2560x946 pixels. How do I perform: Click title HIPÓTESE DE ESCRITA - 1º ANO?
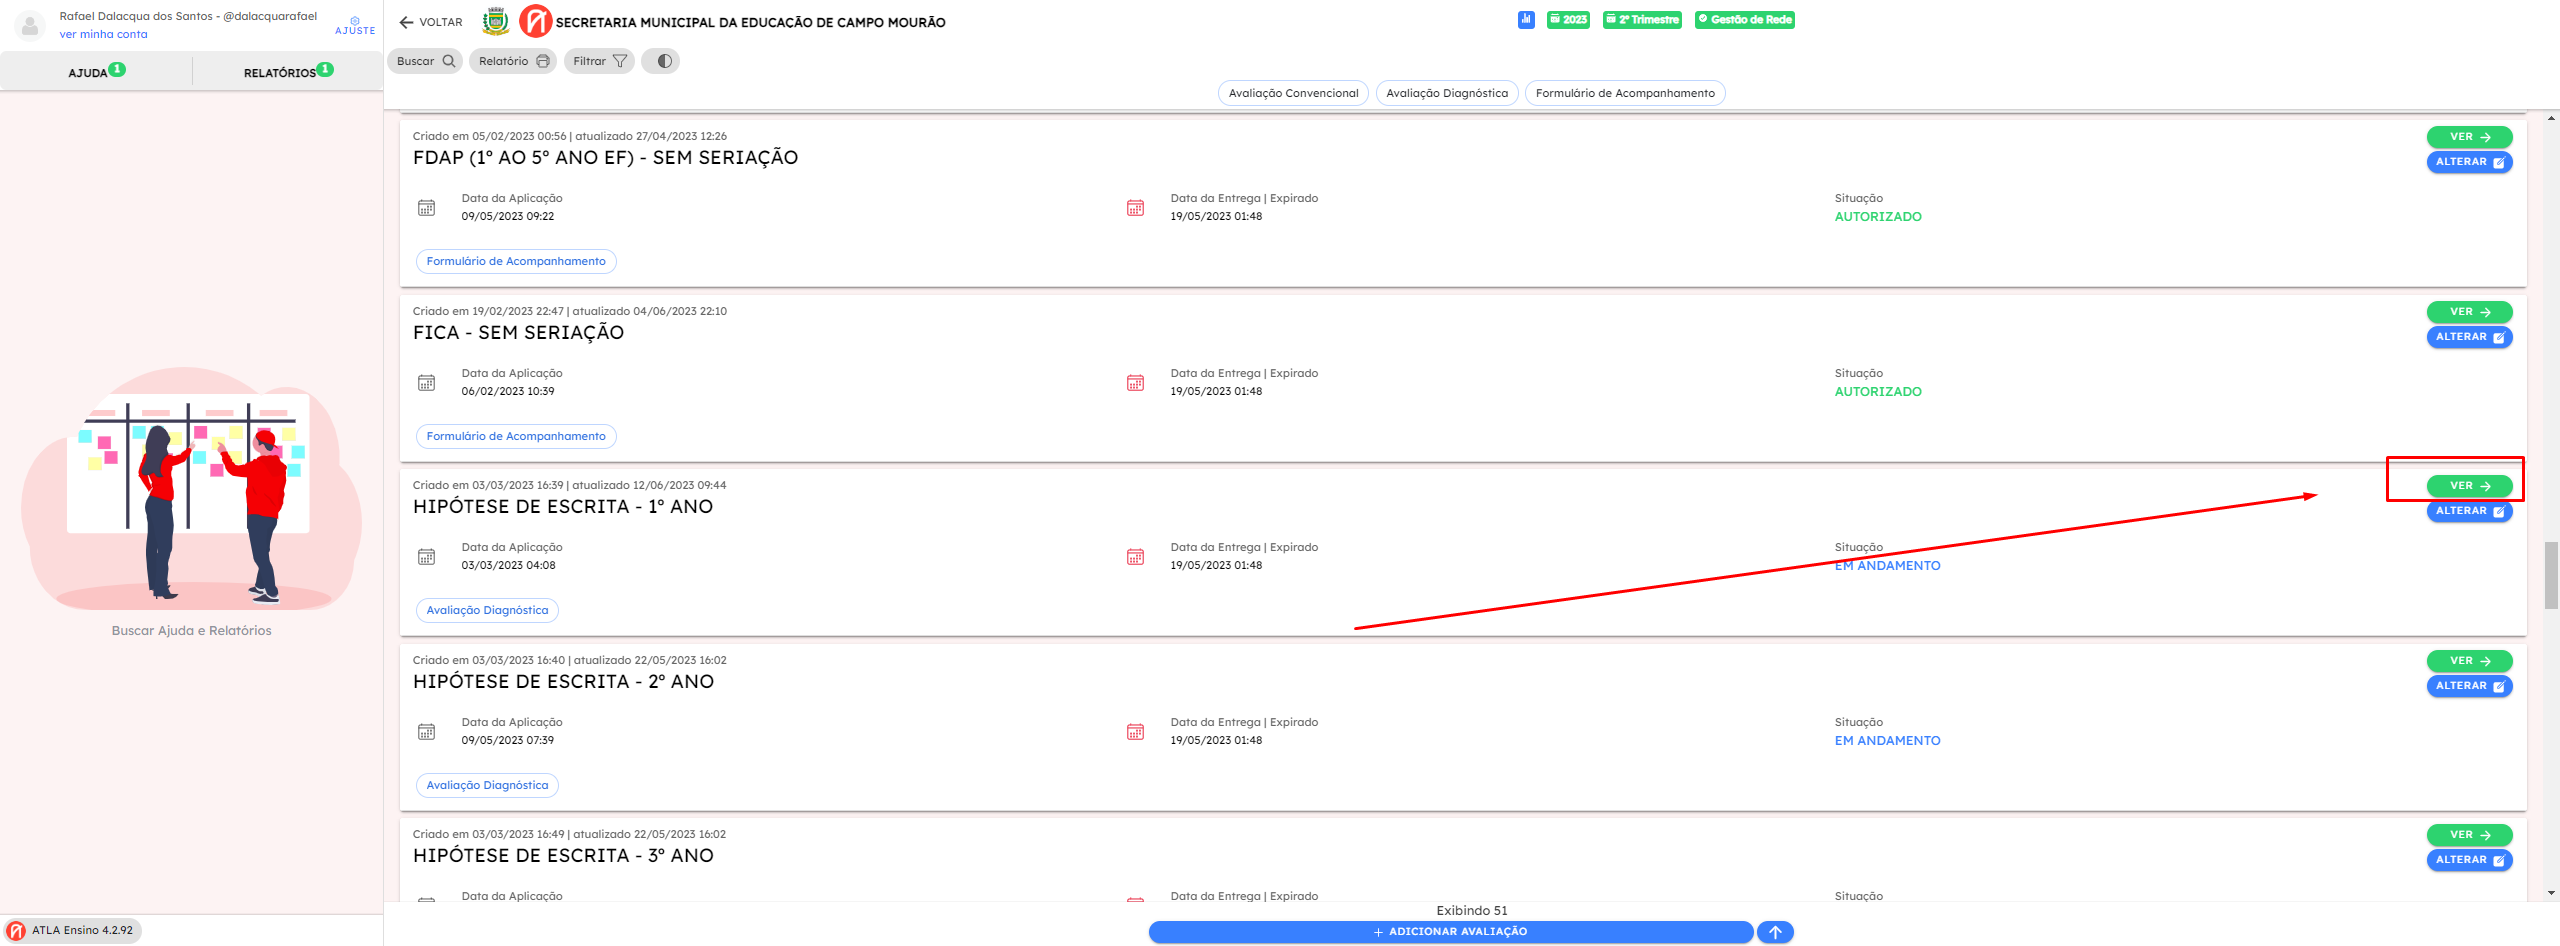click(563, 507)
